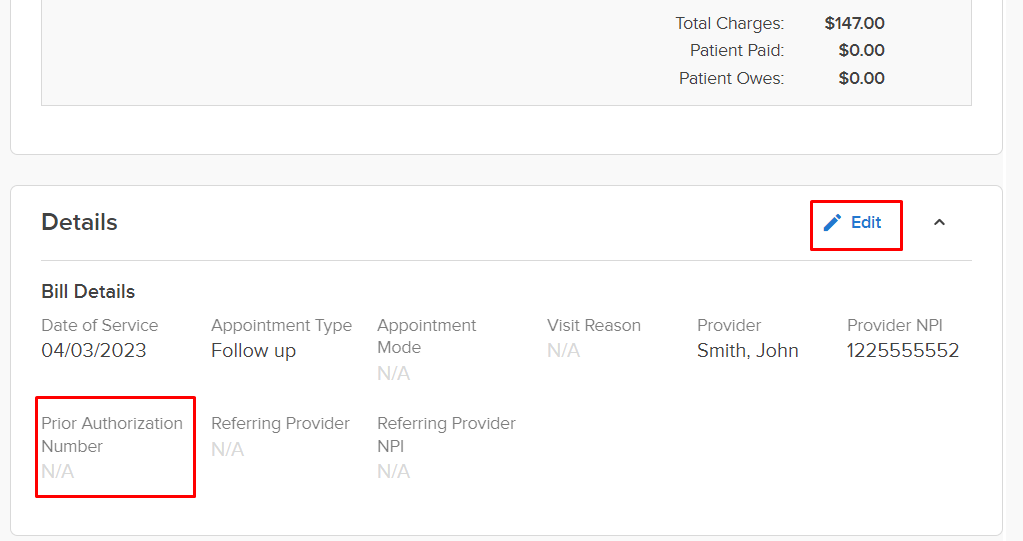This screenshot has width=1023, height=541.
Task: Click the Total Charges label
Action: 729,23
